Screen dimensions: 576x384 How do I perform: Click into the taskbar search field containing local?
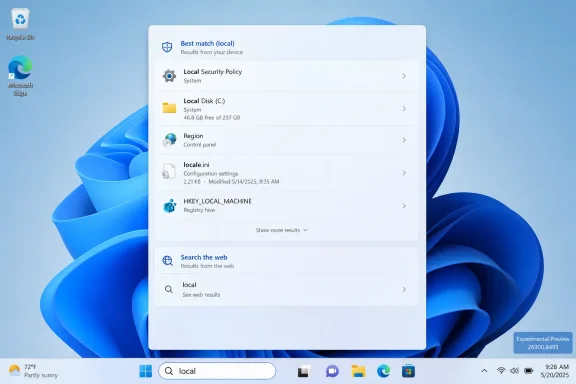(x=217, y=371)
